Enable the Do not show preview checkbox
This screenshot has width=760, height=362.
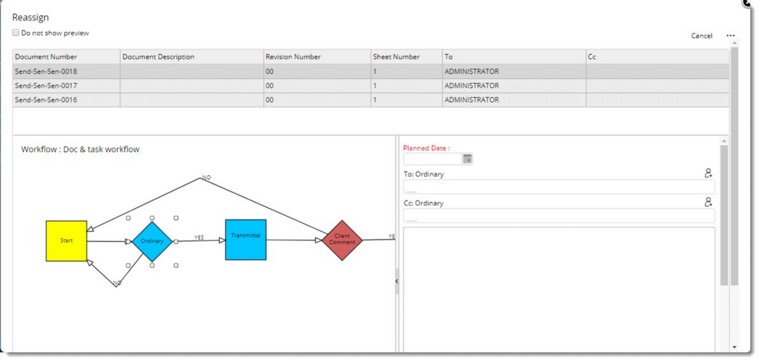click(16, 33)
